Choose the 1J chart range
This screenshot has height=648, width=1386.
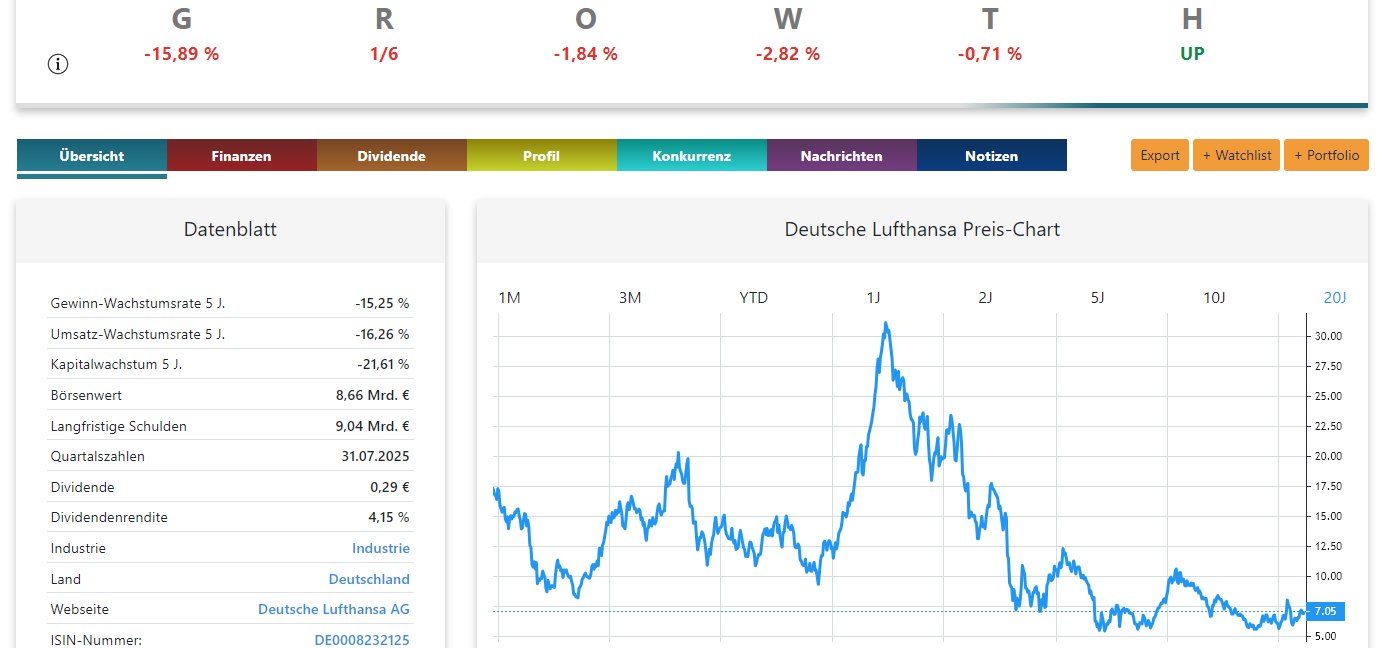click(x=873, y=297)
